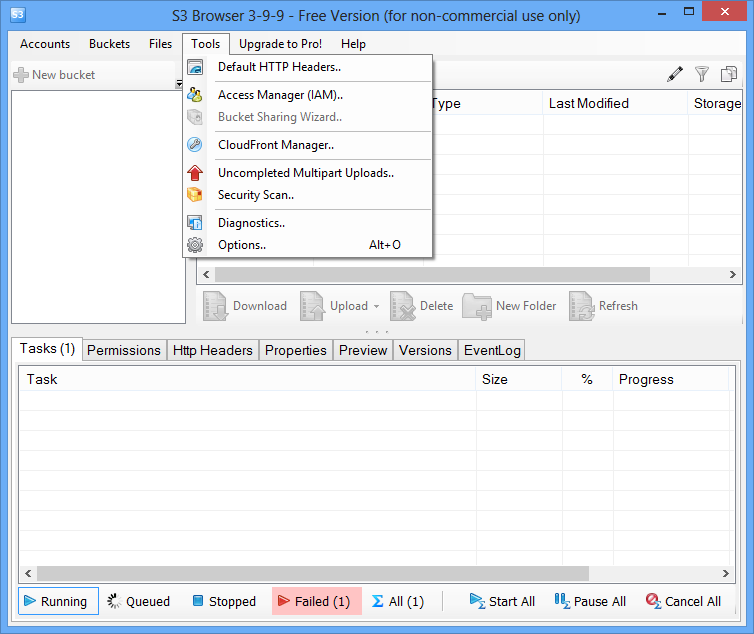This screenshot has height=634, width=754.
Task: Click the Security Scan box icon
Action: click(x=195, y=194)
